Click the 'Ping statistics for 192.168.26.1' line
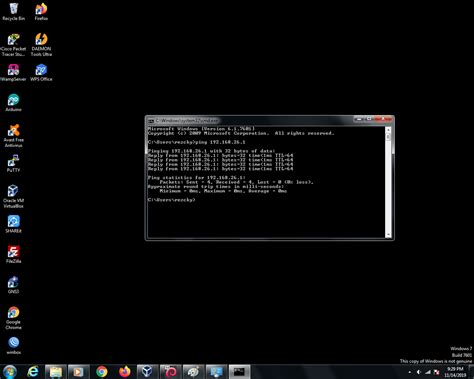474x379 pixels. [x=197, y=178]
